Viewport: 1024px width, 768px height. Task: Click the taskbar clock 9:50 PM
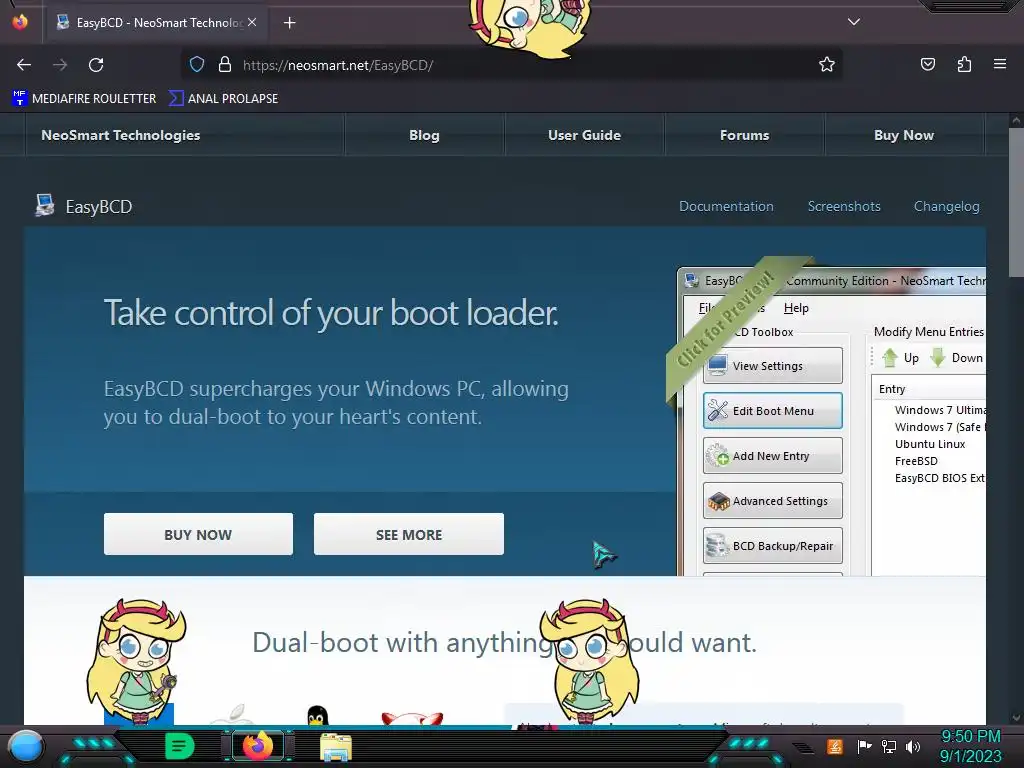pos(970,737)
